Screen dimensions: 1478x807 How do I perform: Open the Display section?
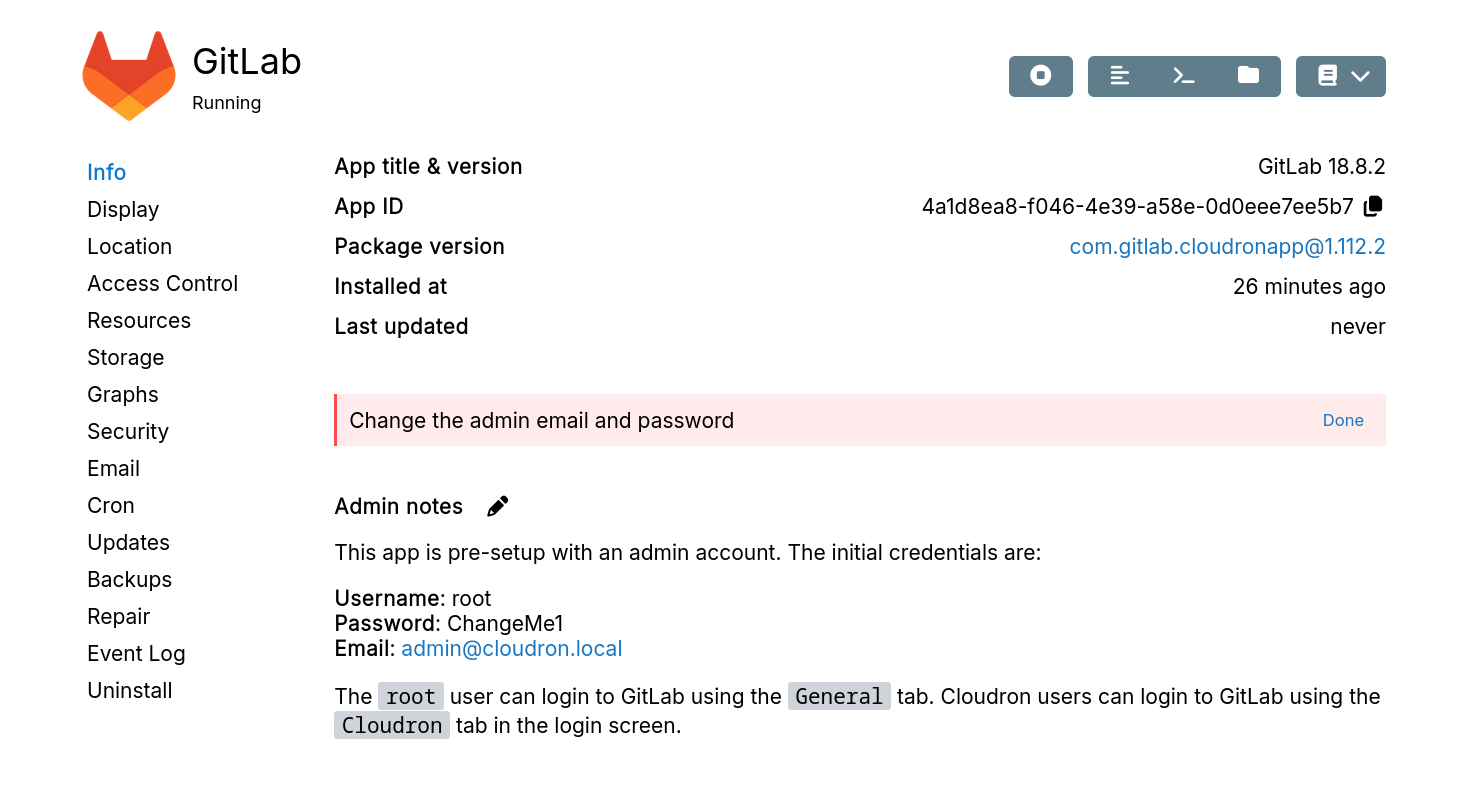(123, 209)
